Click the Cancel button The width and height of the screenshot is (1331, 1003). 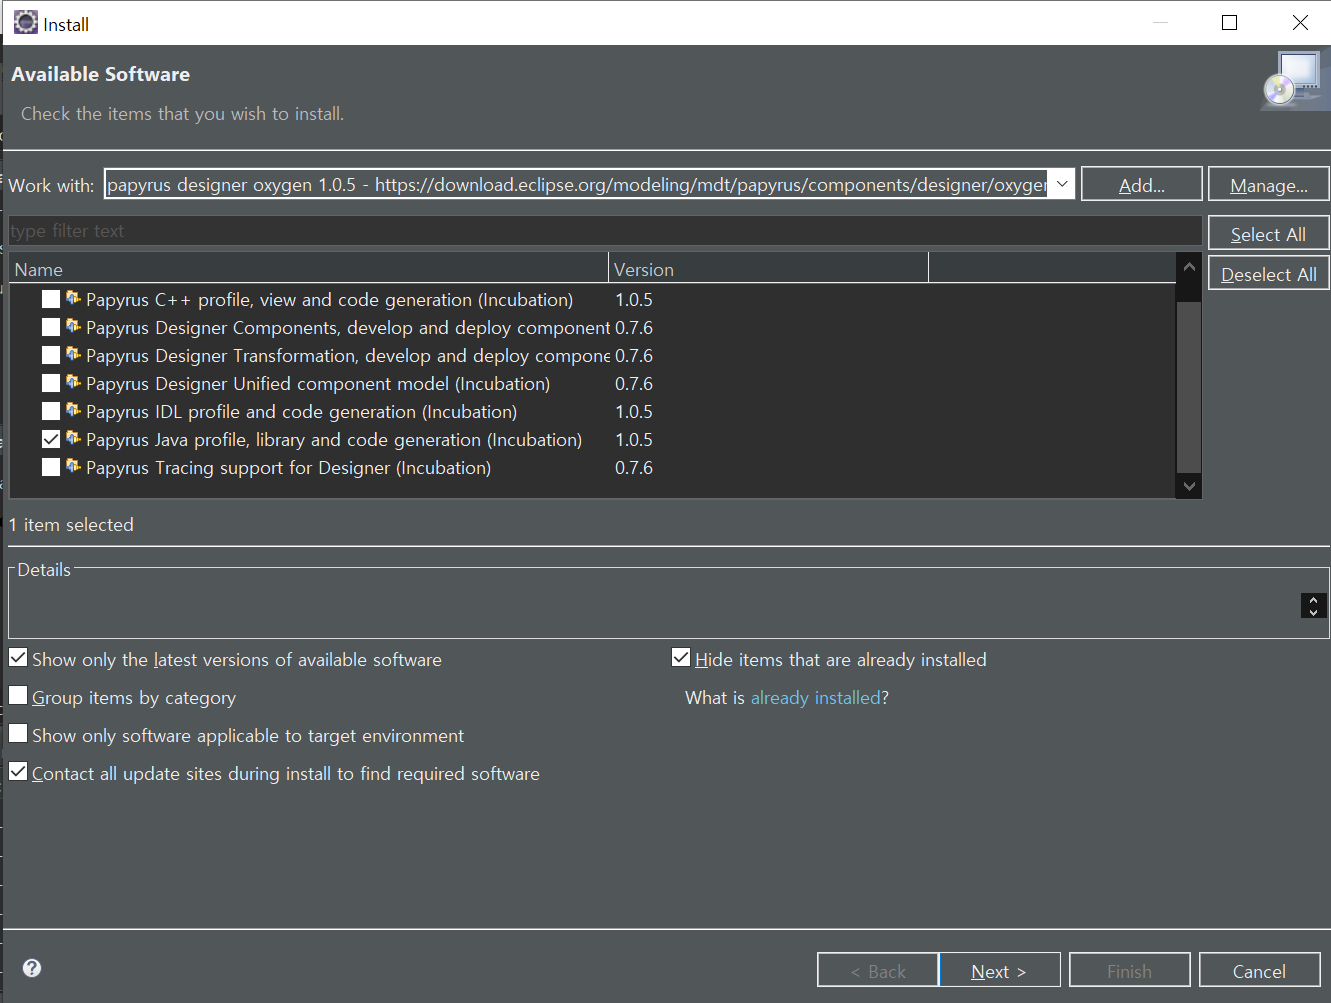[1259, 971]
